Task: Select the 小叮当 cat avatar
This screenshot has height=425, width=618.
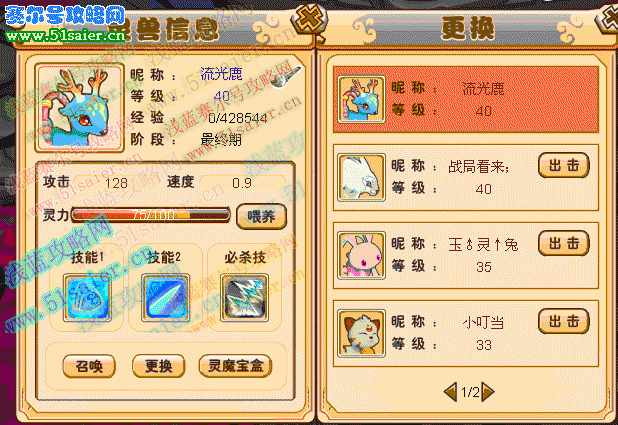Action: (x=361, y=334)
